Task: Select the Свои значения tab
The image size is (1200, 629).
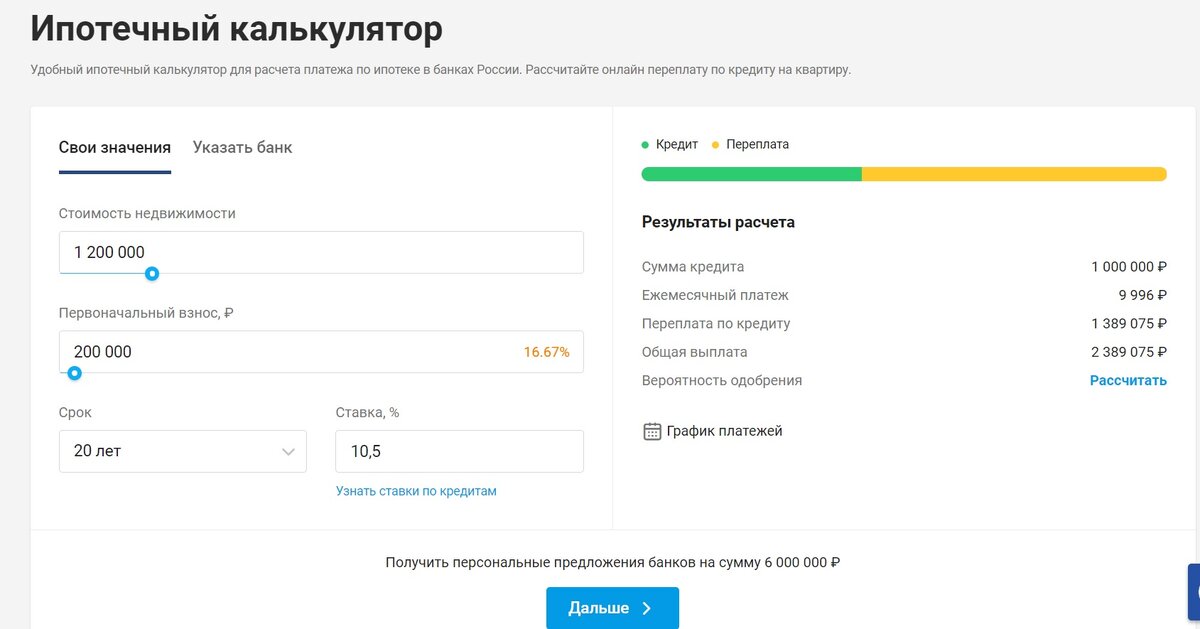Action: [114, 146]
